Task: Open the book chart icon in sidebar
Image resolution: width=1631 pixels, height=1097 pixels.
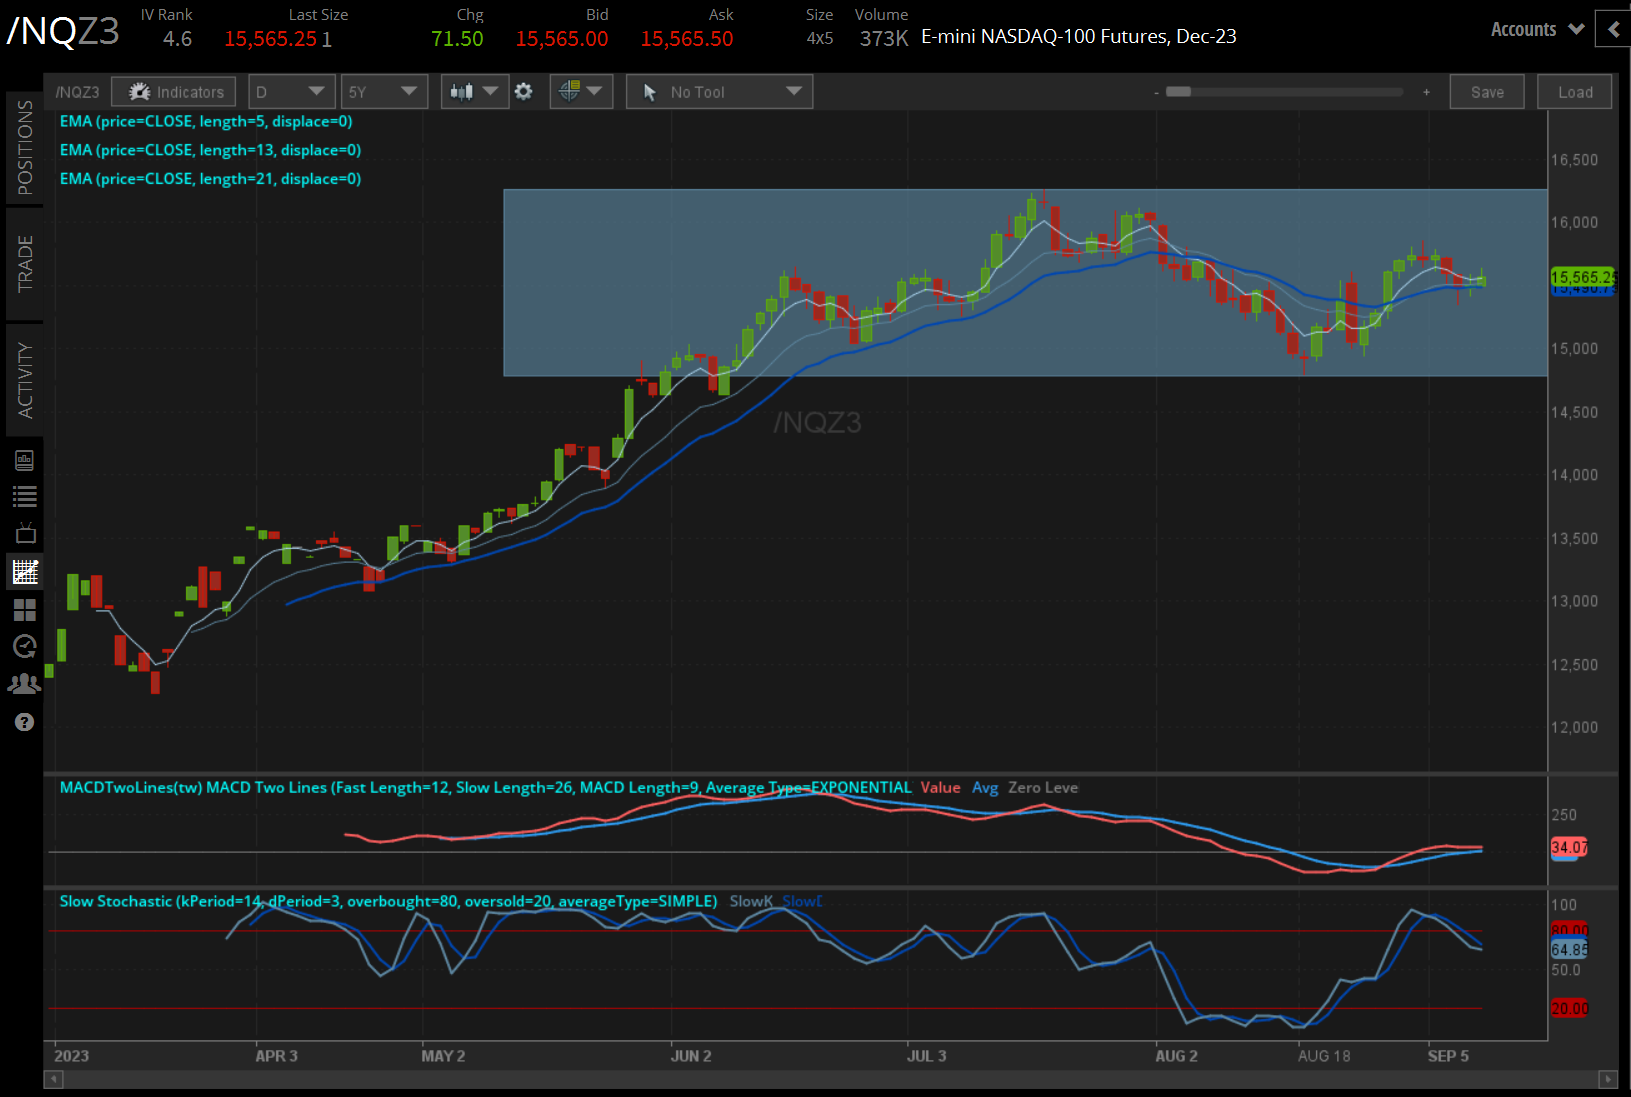Action: coord(25,460)
